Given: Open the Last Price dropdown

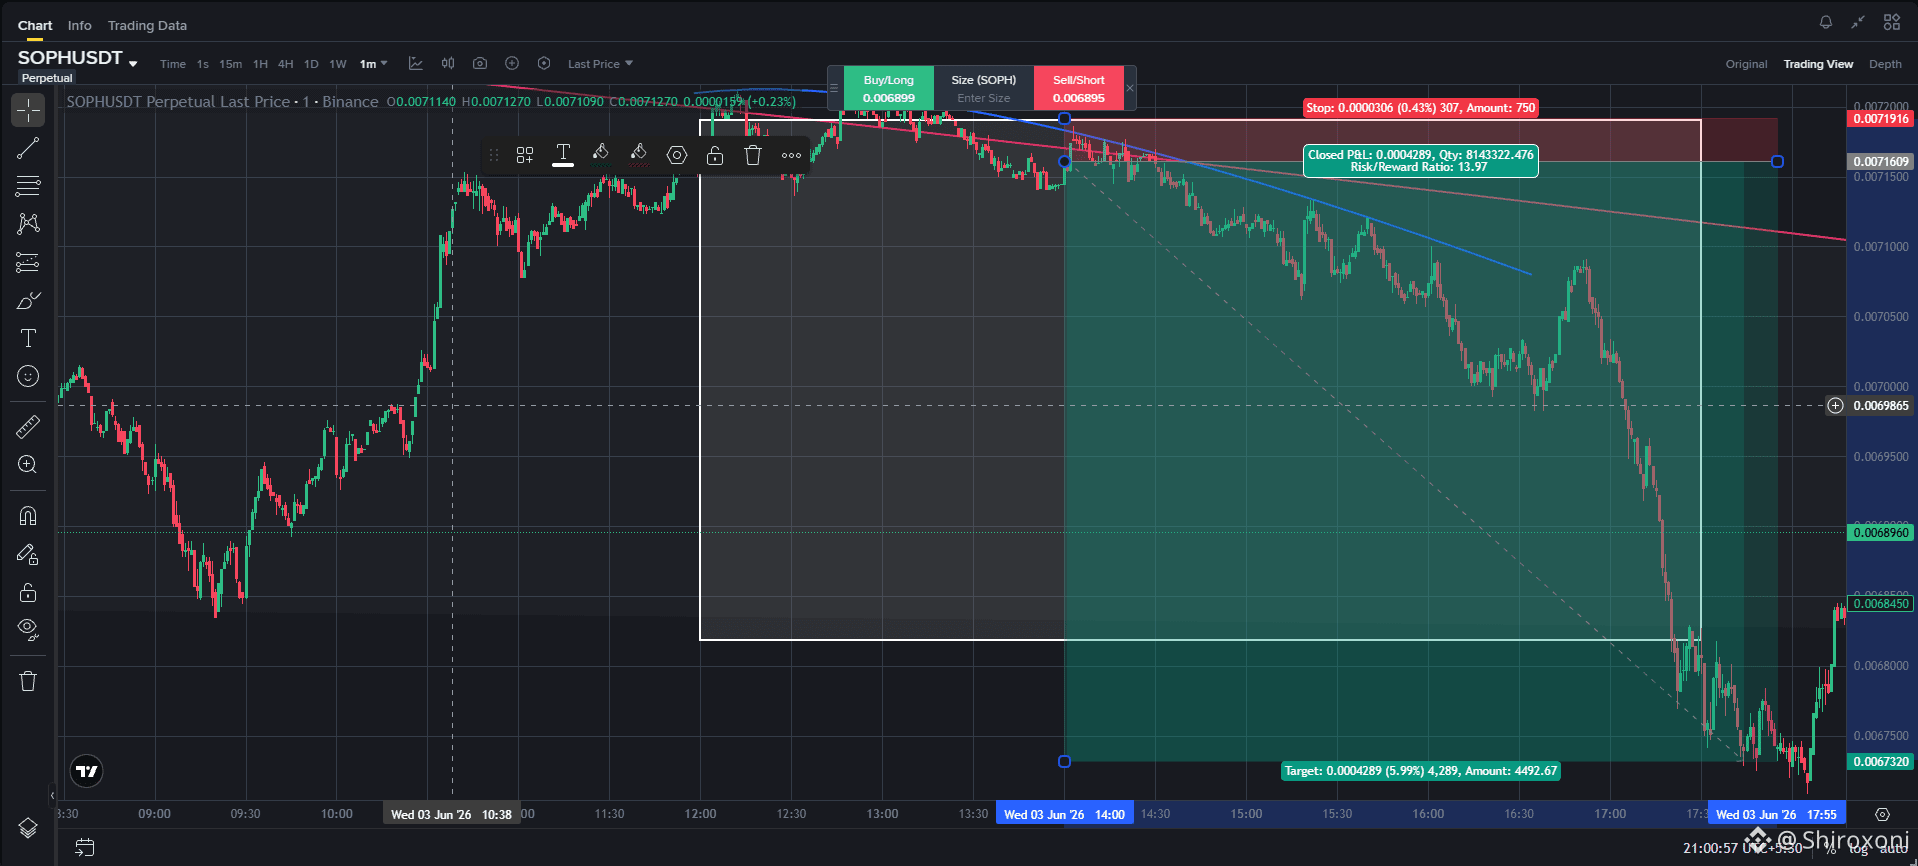Looking at the screenshot, I should point(600,64).
